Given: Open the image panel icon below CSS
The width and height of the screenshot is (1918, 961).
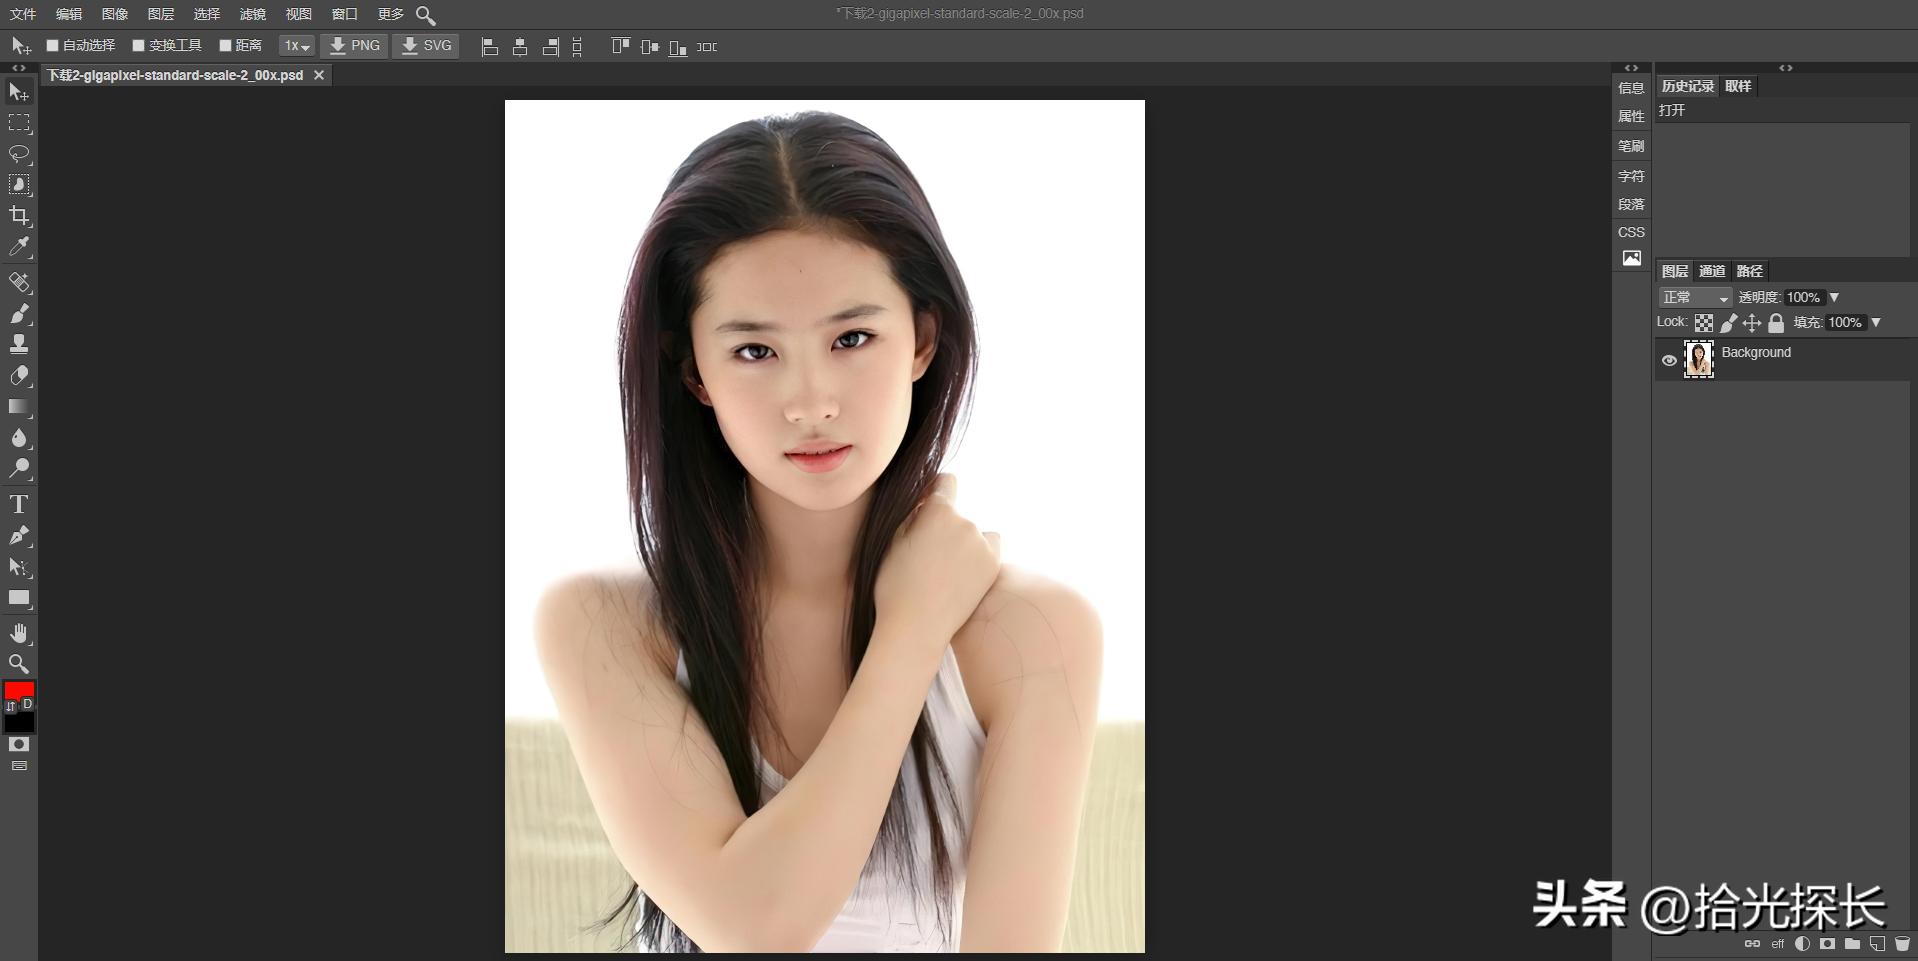Looking at the screenshot, I should coord(1632,258).
